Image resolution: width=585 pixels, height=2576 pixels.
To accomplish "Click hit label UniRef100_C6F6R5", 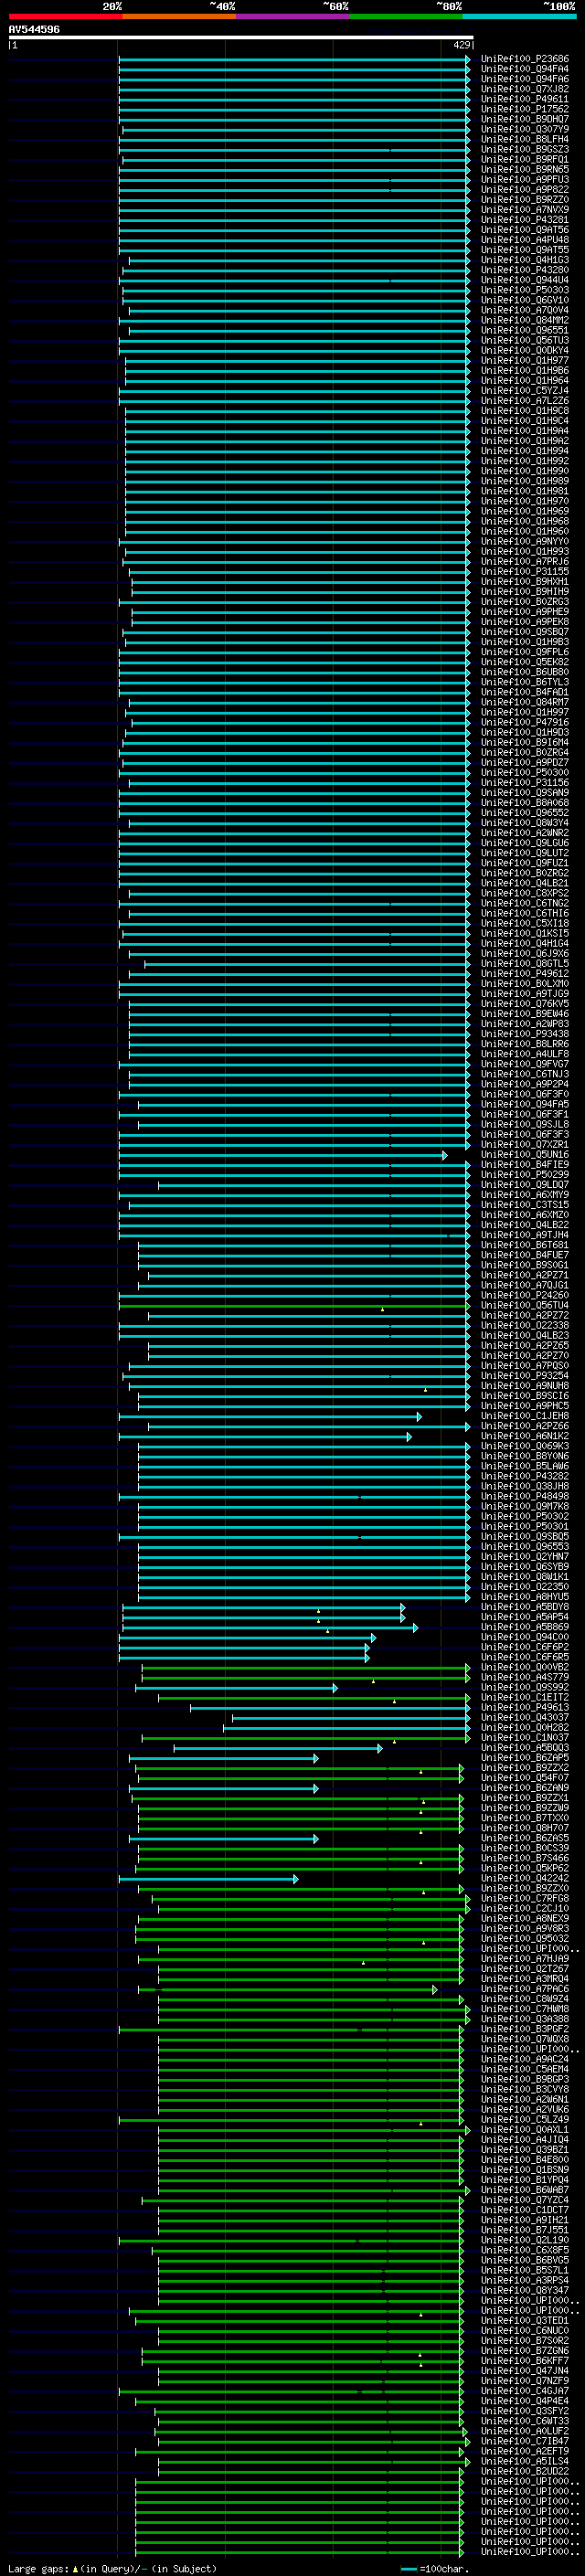I will (x=525, y=1658).
